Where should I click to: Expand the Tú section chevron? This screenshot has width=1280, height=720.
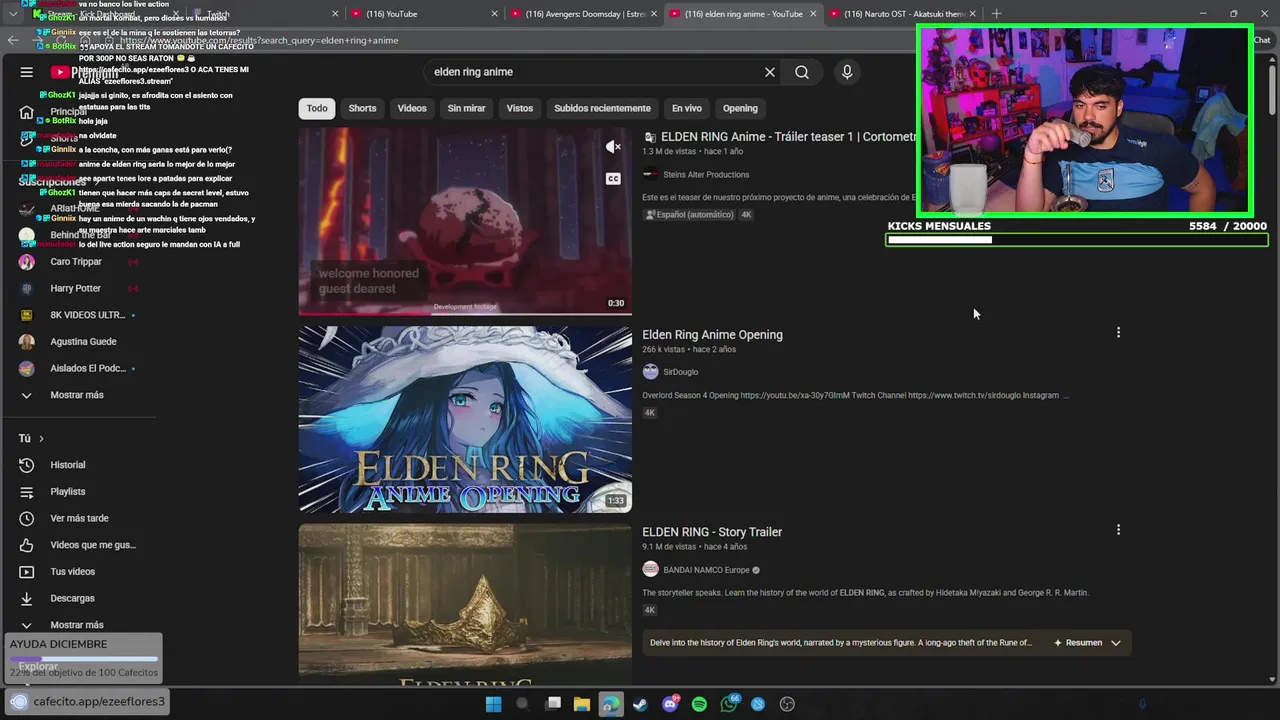pyautogui.click(x=41, y=439)
